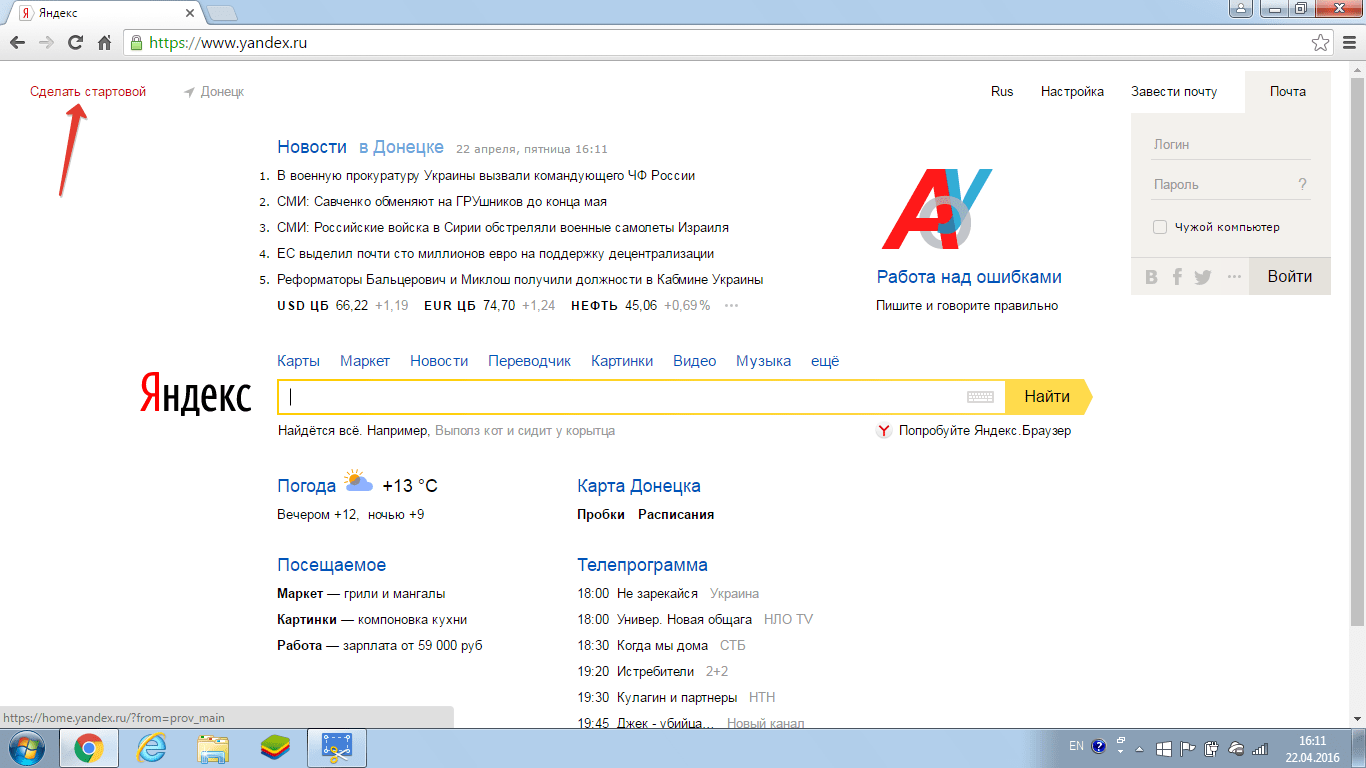Click the VK login icon

pyautogui.click(x=1151, y=277)
